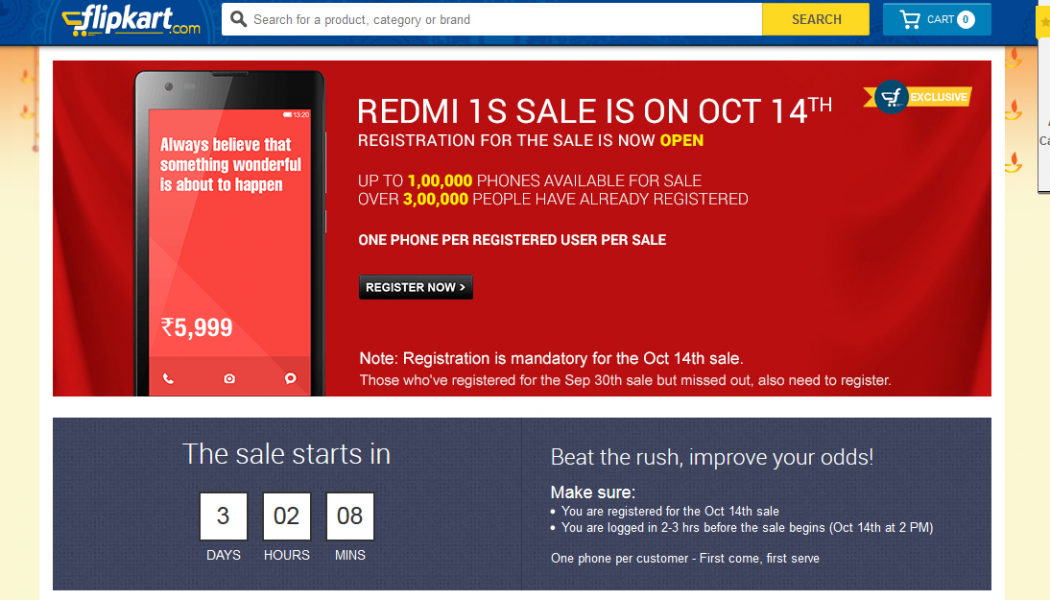The image size is (1050, 600).
Task: Click the Flipkart Exclusive ribbon badge
Action: [x=917, y=97]
